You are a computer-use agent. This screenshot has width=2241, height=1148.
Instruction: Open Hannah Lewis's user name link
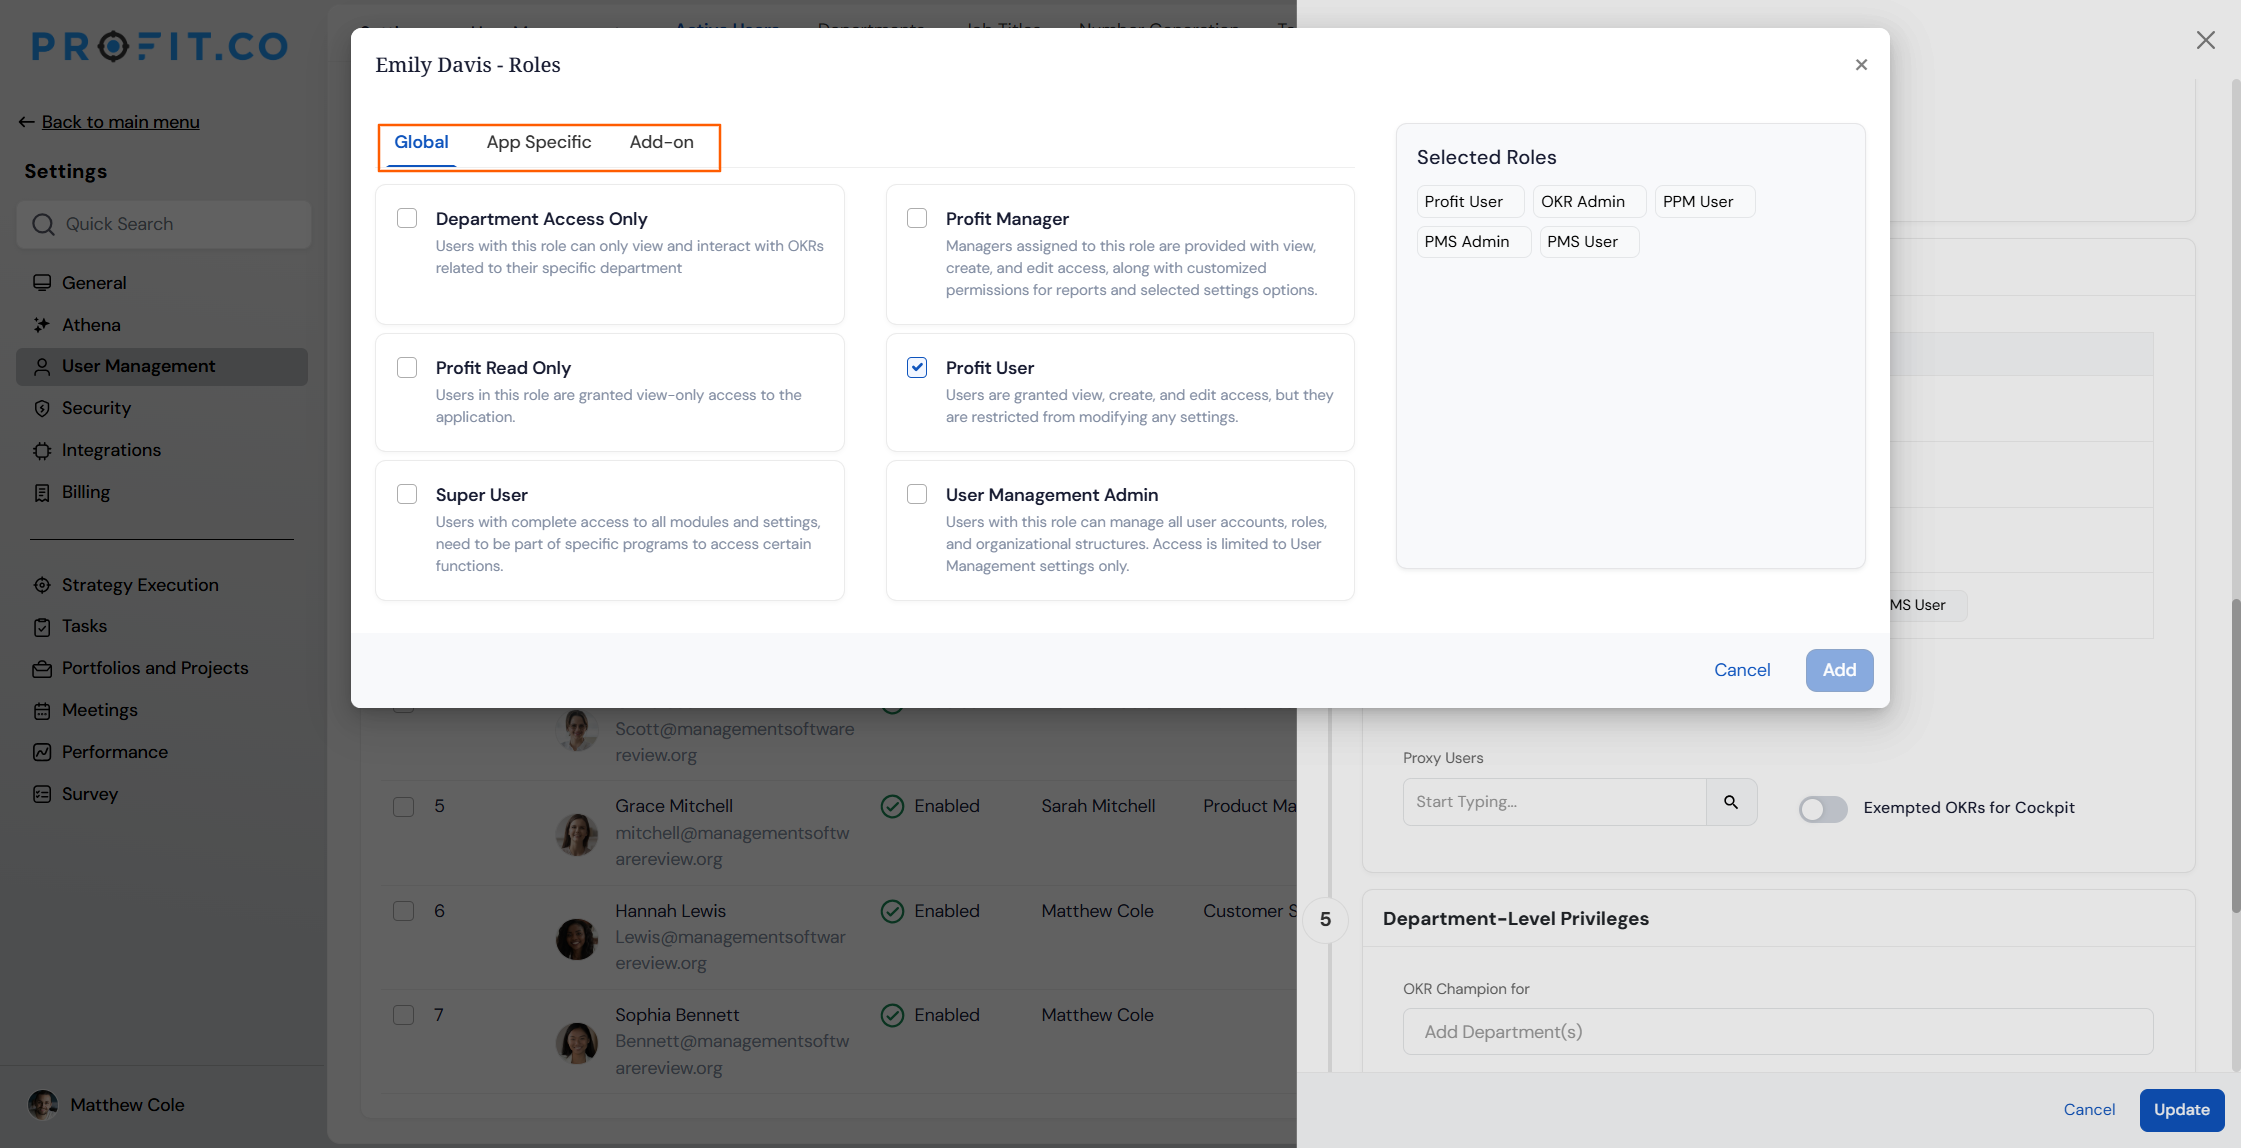pos(670,911)
